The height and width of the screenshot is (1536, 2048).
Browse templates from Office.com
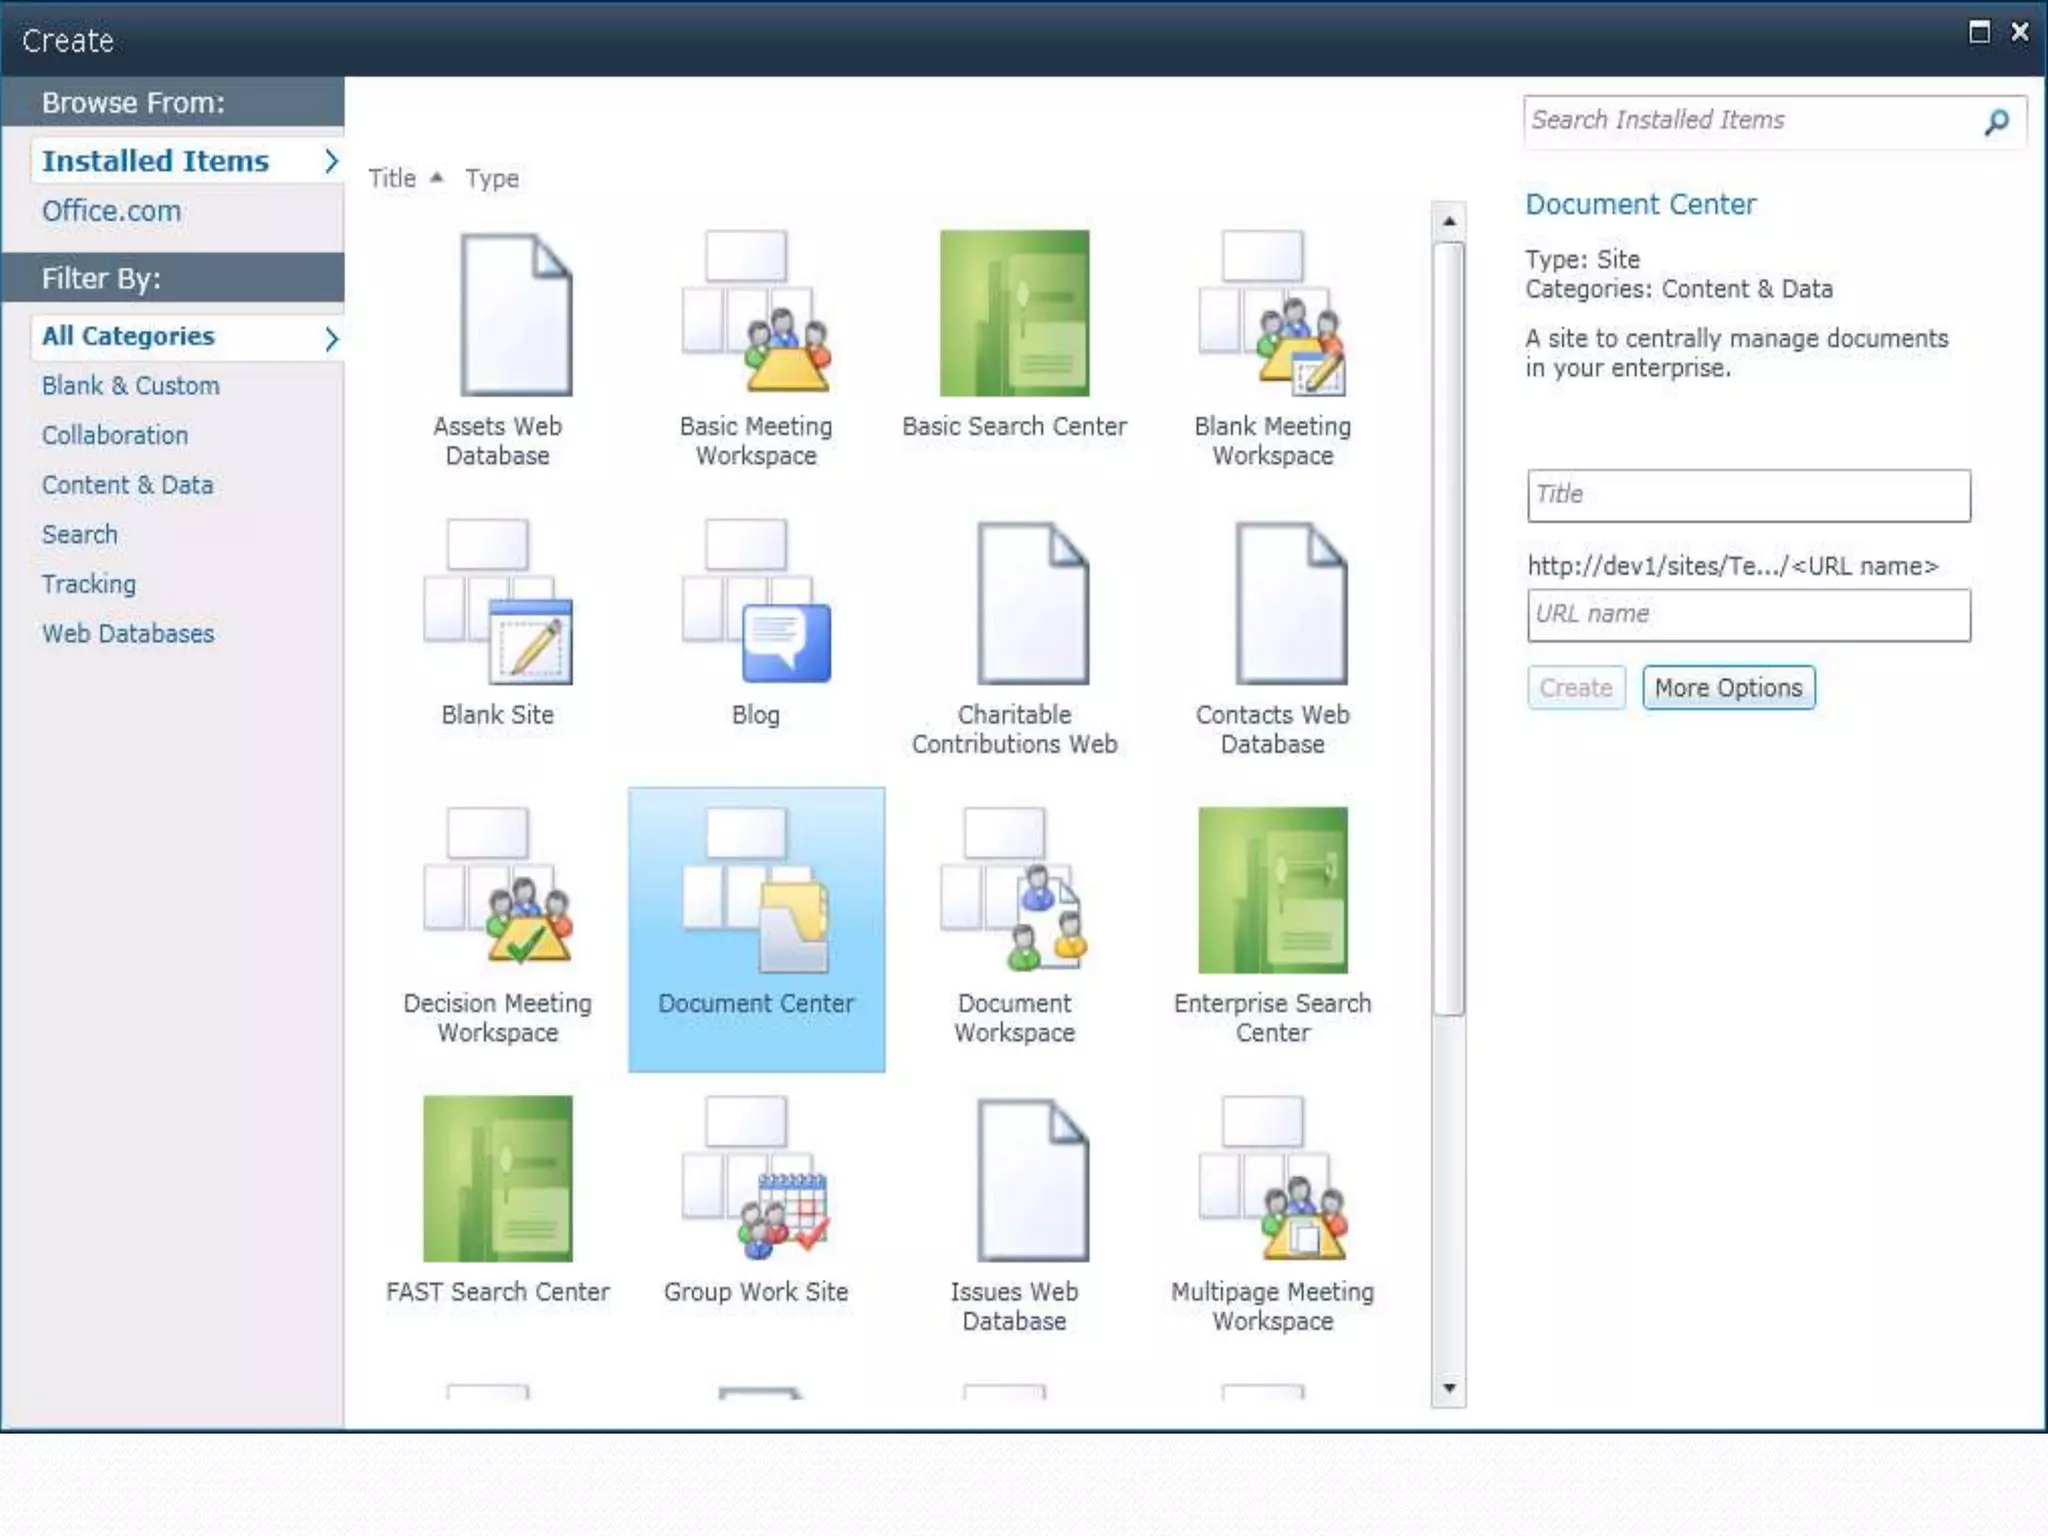coord(112,211)
